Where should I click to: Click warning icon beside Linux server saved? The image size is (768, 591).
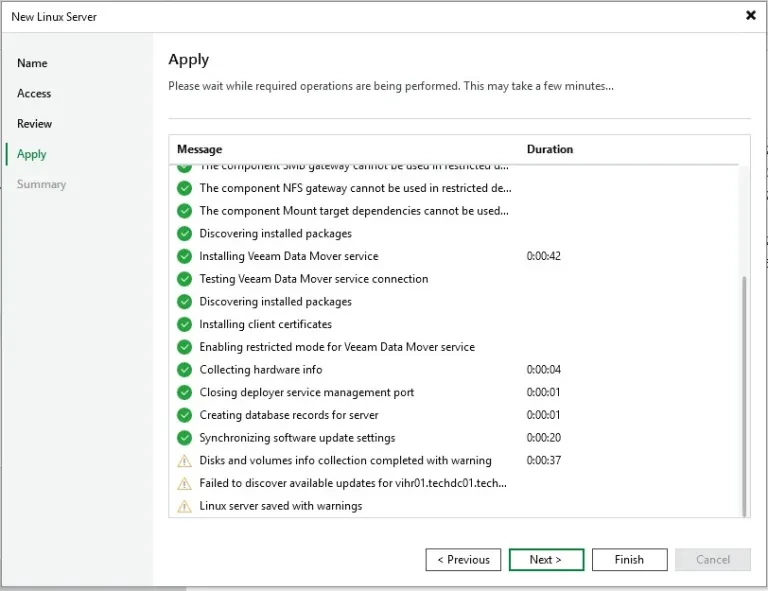point(184,506)
